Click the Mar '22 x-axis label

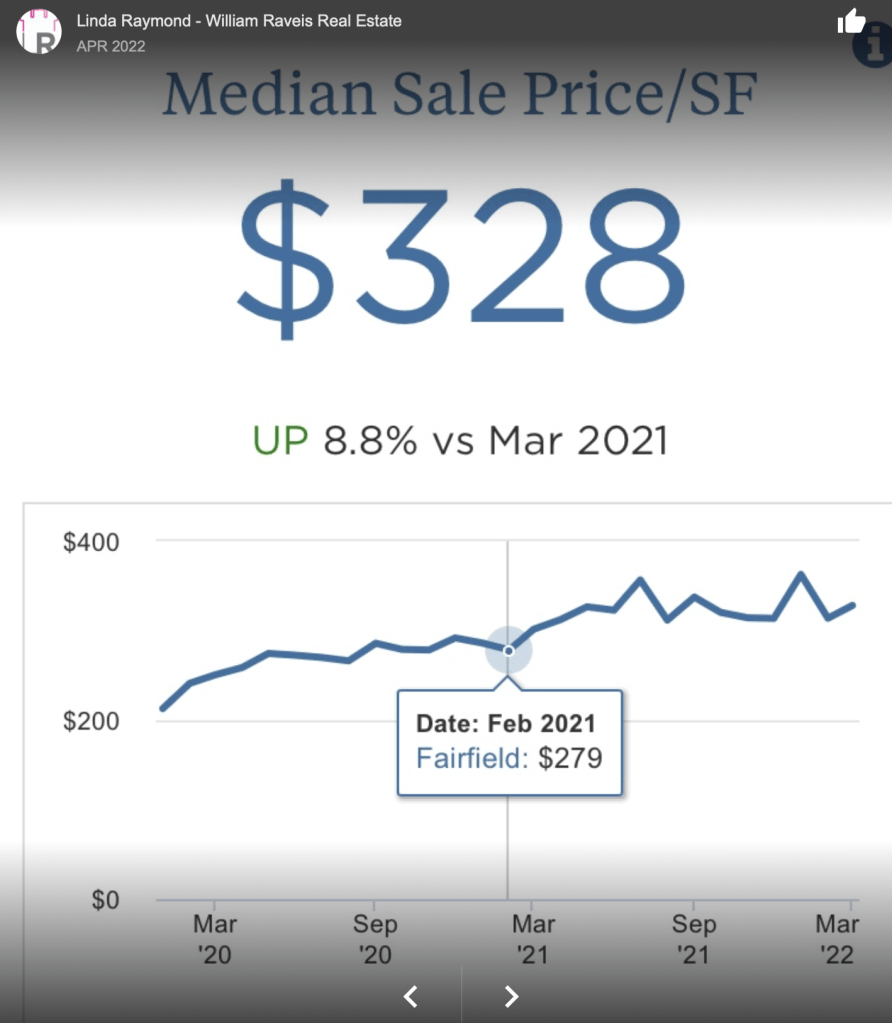click(836, 939)
